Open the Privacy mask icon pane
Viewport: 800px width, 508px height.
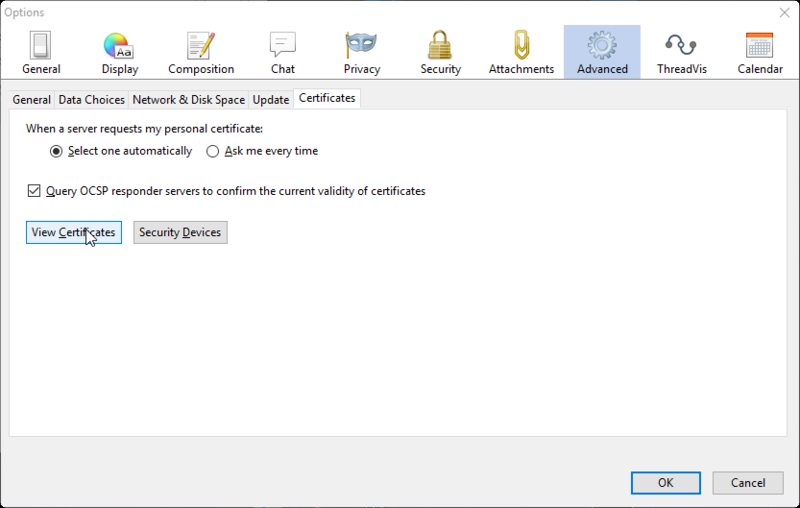point(361,52)
